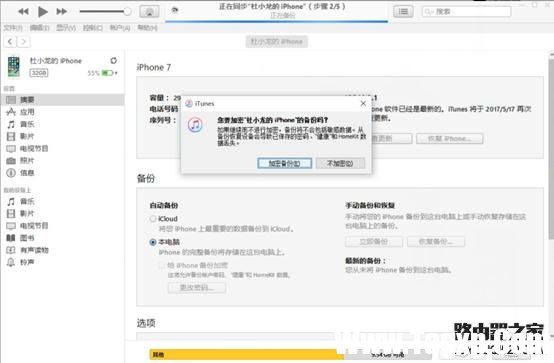Skip to the next track
Viewport: 554px width, 363px height.
pos(61,12)
